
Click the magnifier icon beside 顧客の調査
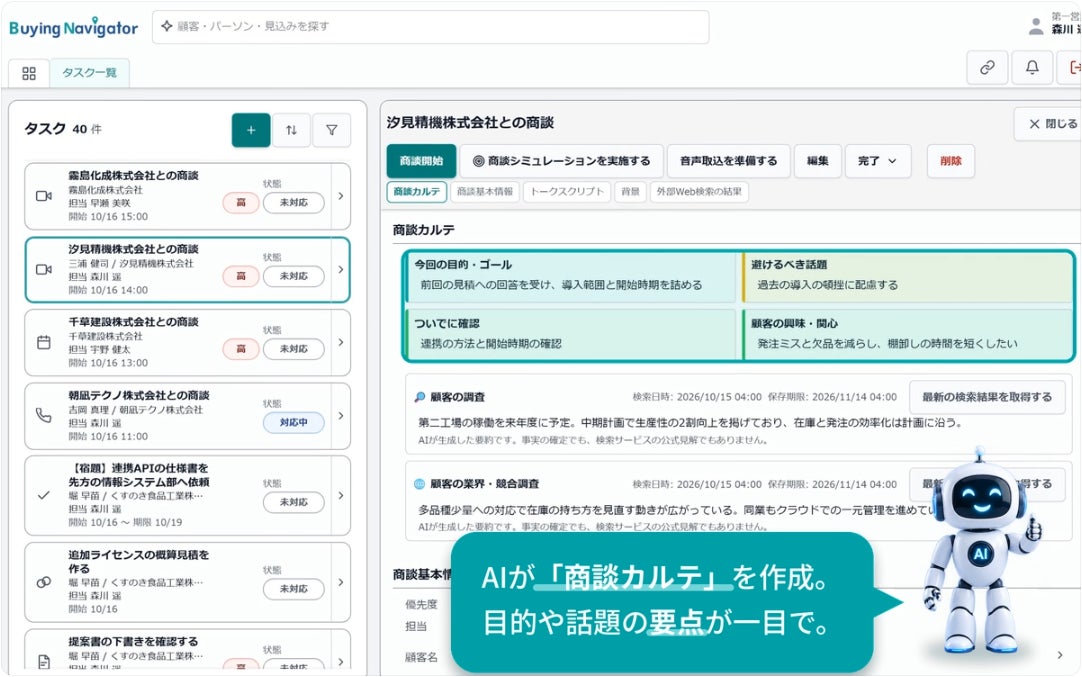[x=419, y=397]
